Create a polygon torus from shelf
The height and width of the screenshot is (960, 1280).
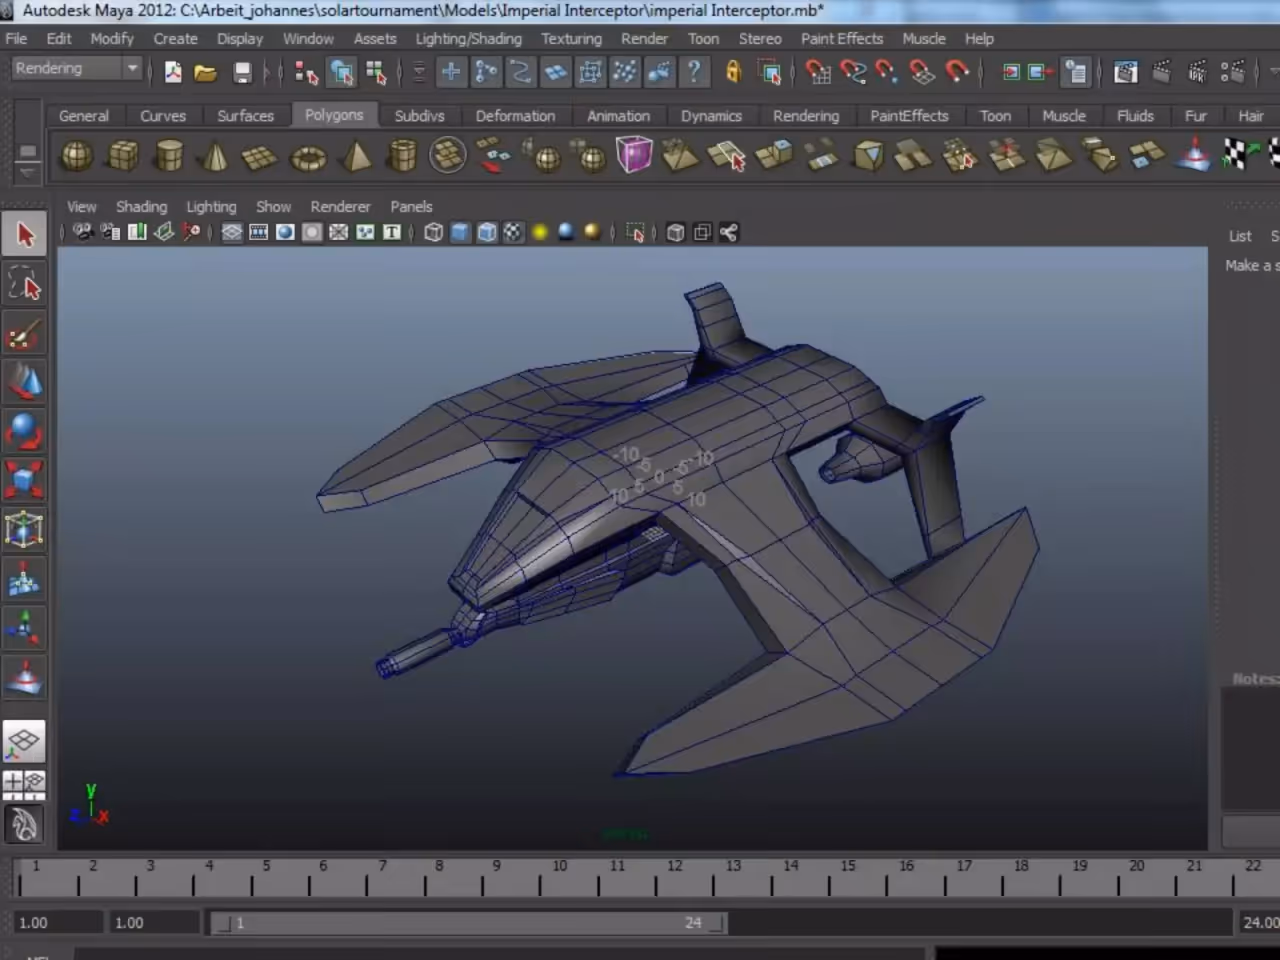click(308, 158)
